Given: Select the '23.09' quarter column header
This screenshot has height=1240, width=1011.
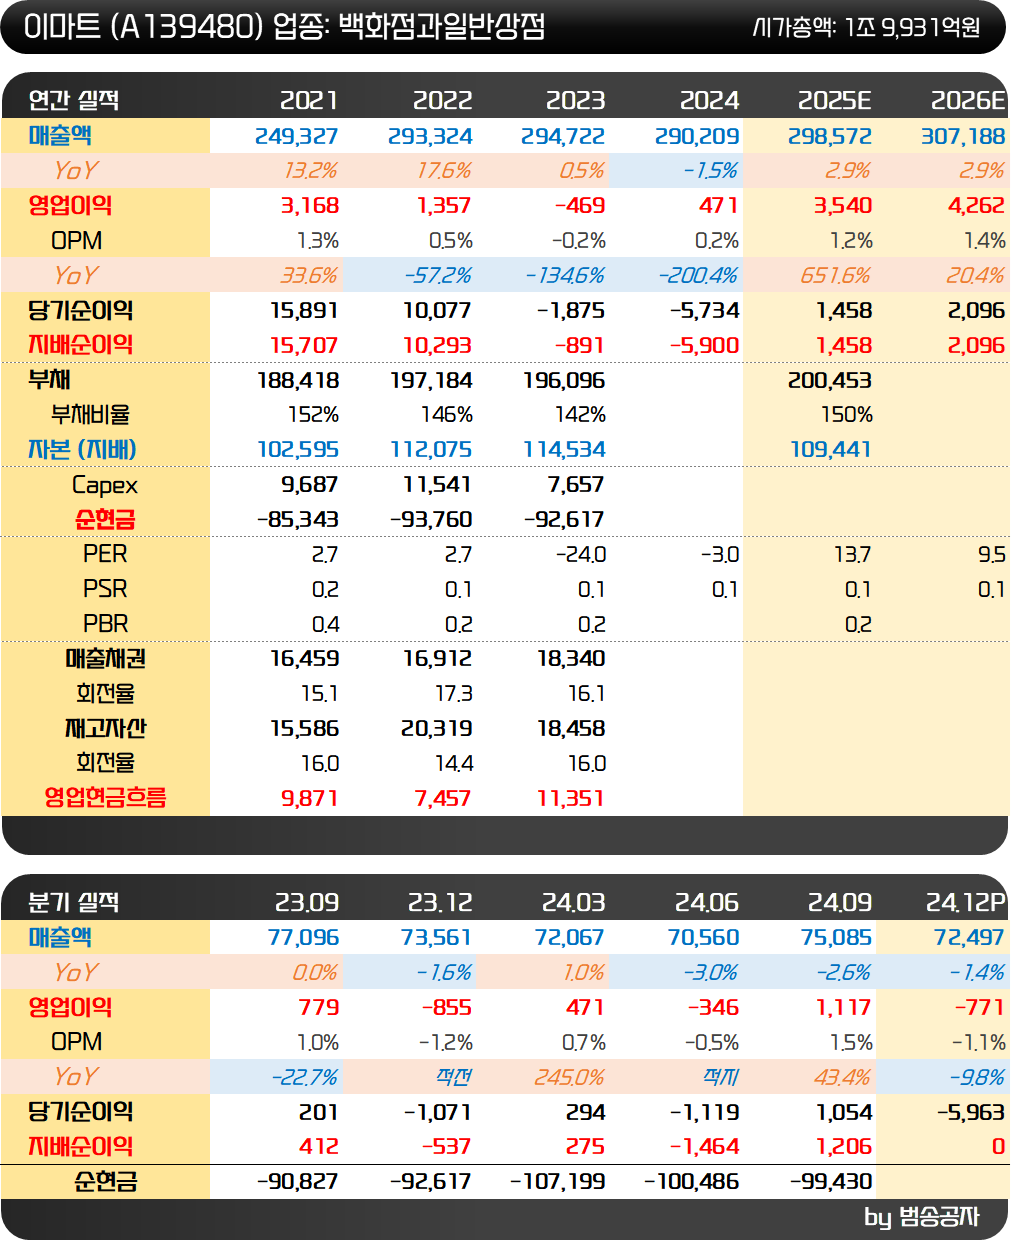Looking at the screenshot, I should pyautogui.click(x=306, y=902).
